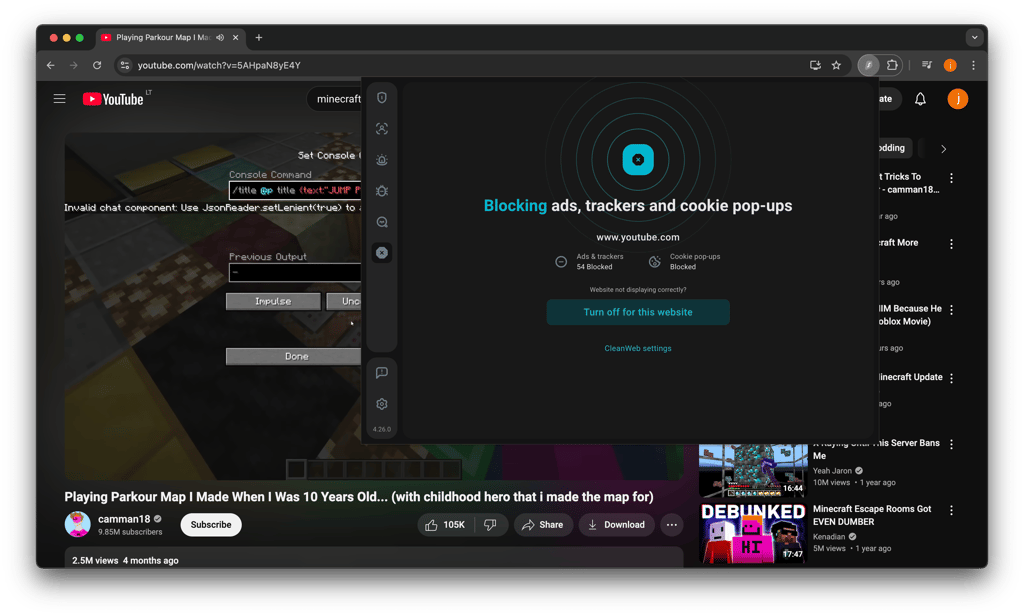Open YouTube account avatar menu
The image size is (1024, 616).
tap(957, 99)
